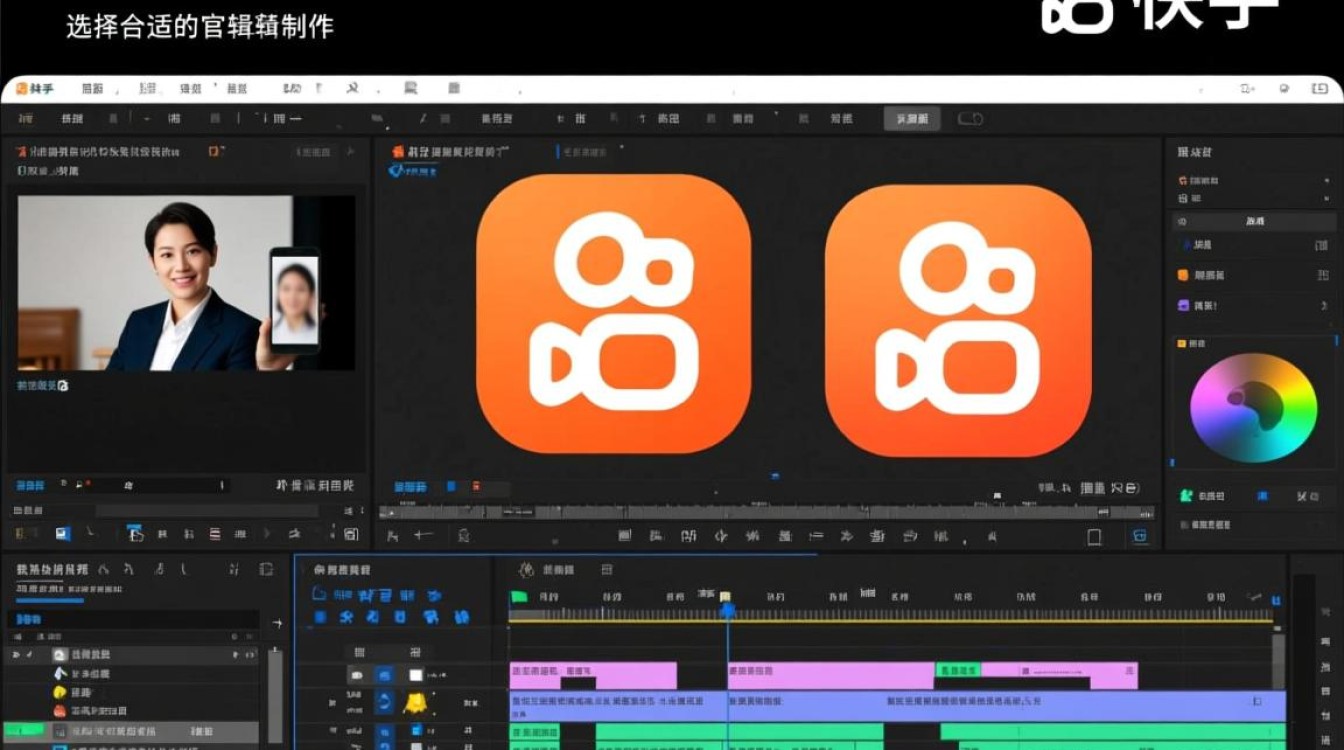Select the right orange logo in the program preview
This screenshot has height=750, width=1344.
click(x=957, y=320)
